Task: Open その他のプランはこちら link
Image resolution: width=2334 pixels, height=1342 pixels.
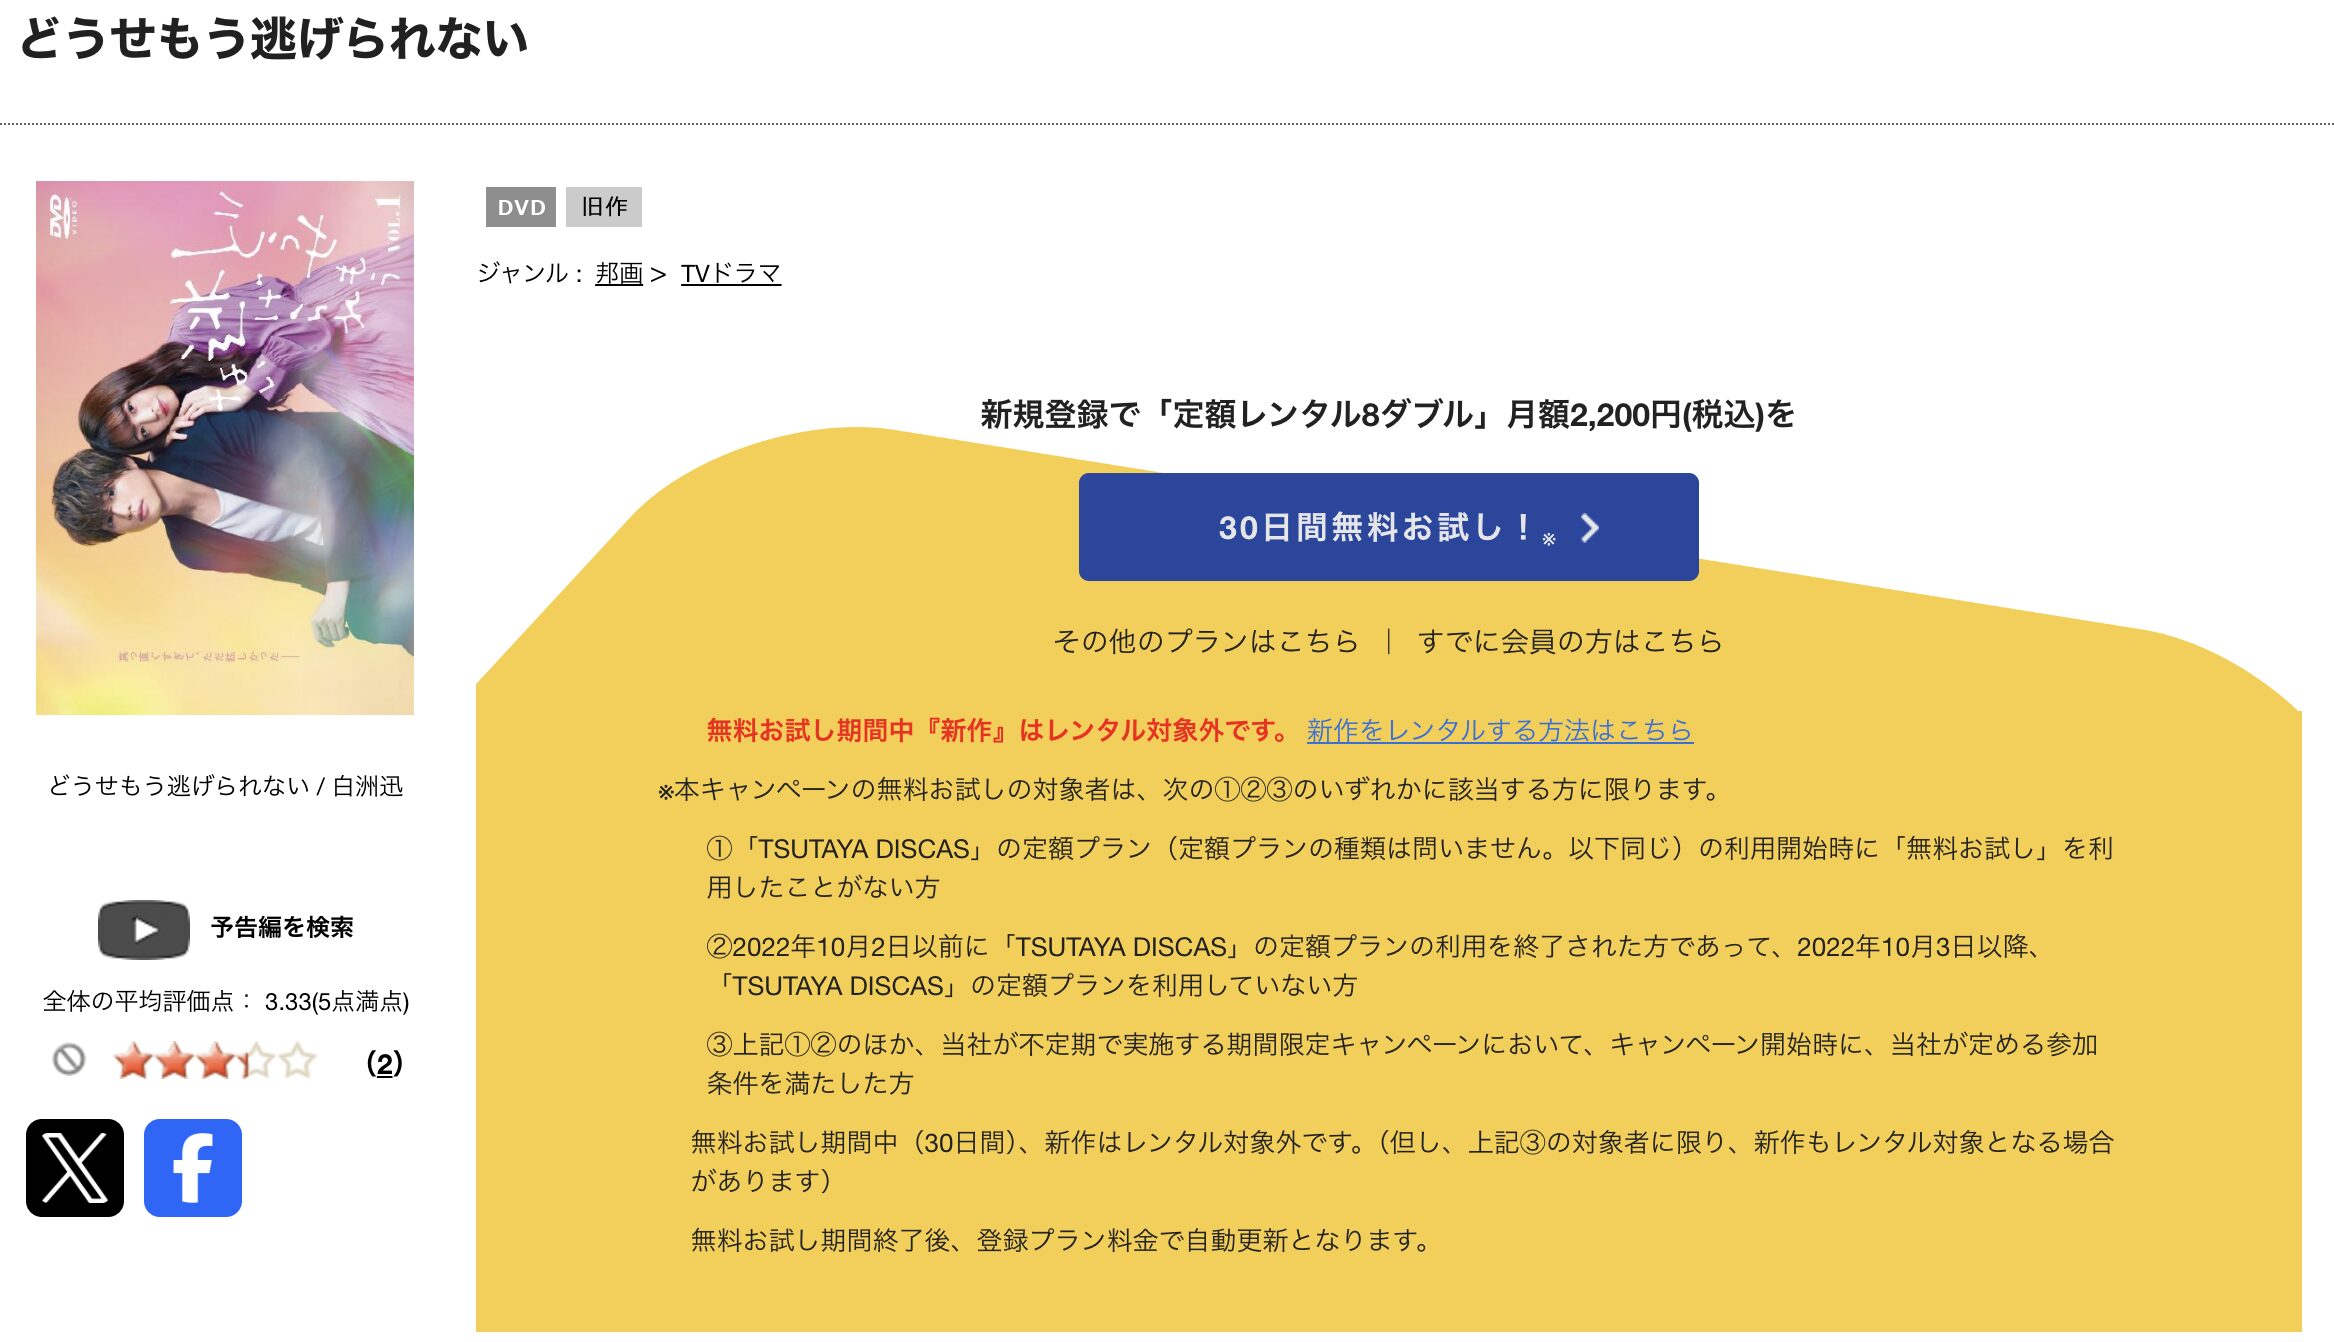Action: point(1206,641)
